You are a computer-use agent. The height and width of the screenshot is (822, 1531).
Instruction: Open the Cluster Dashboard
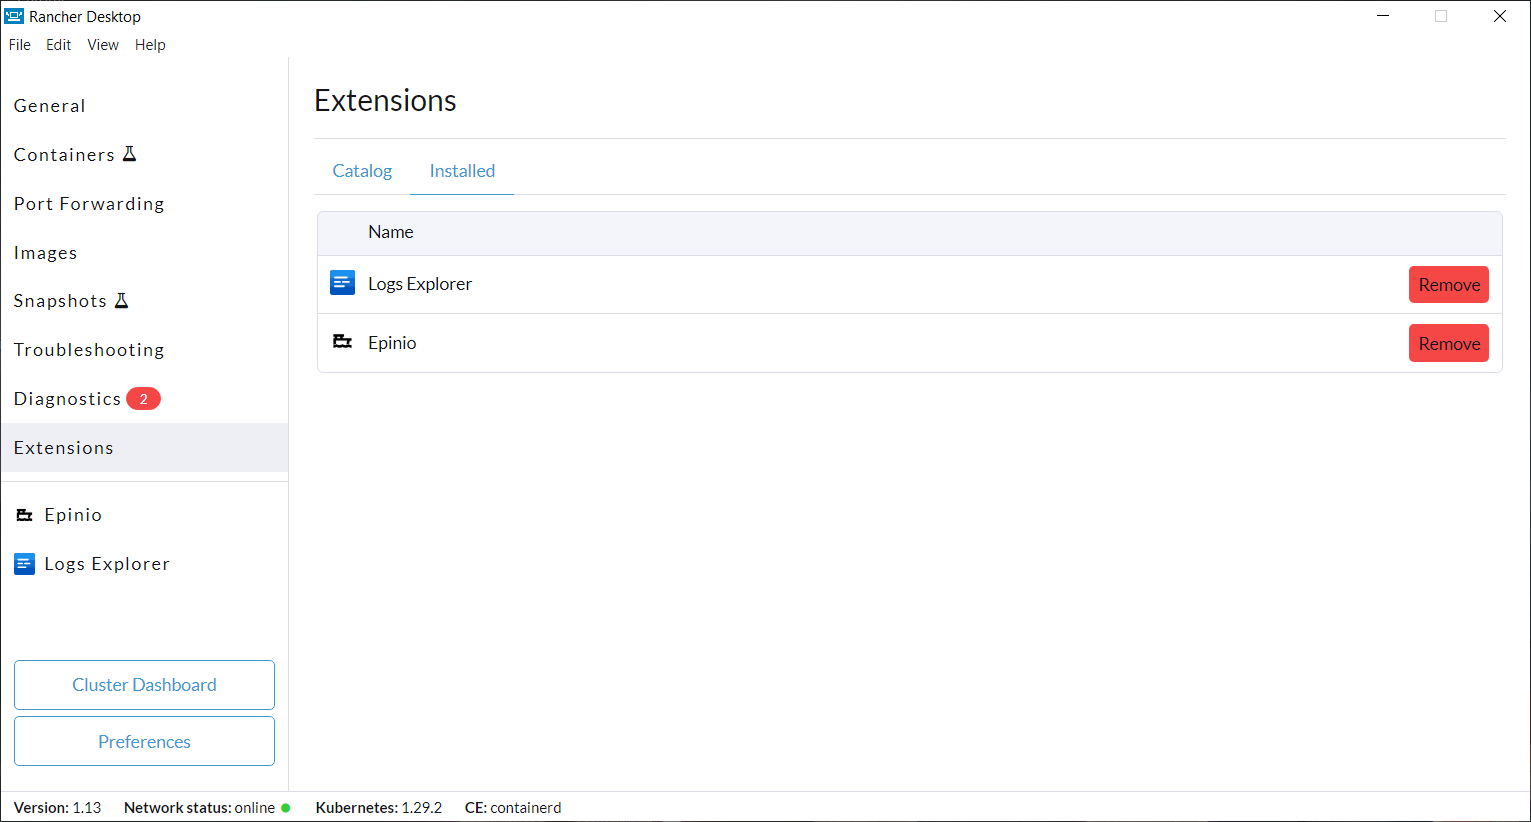pos(144,685)
